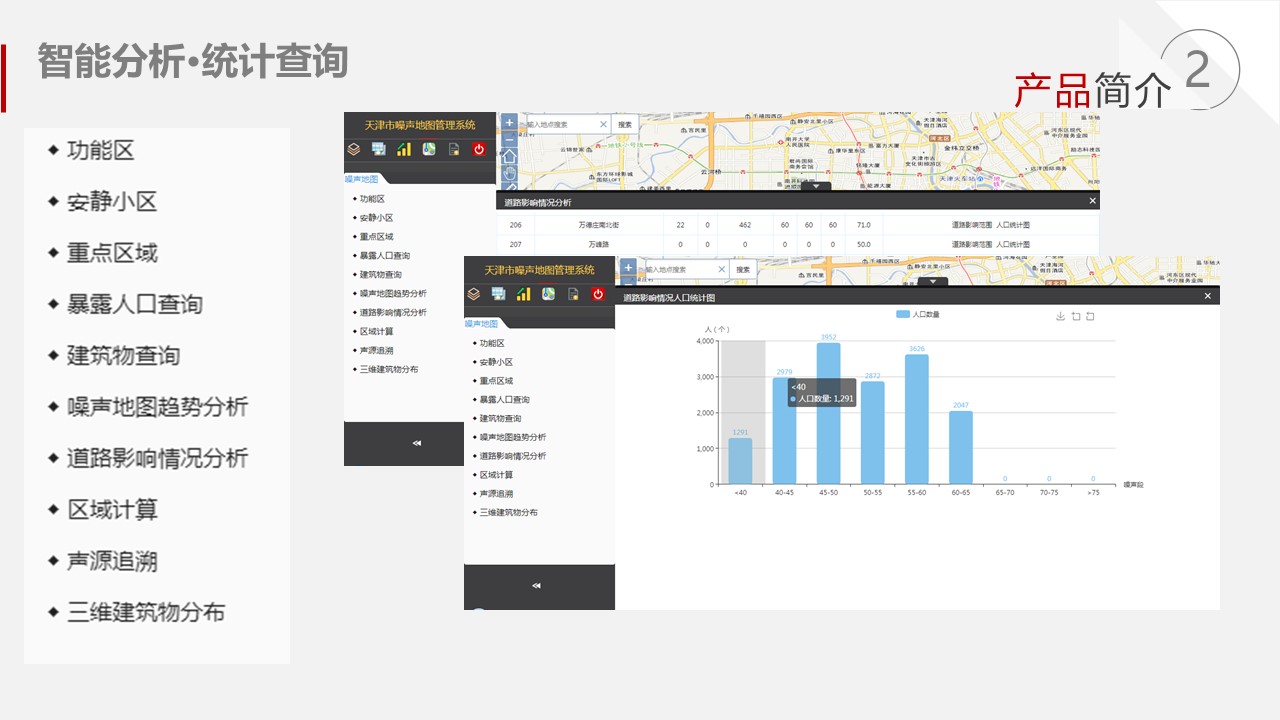
Task: Click the red power icon in the chart window
Action: tap(598, 294)
